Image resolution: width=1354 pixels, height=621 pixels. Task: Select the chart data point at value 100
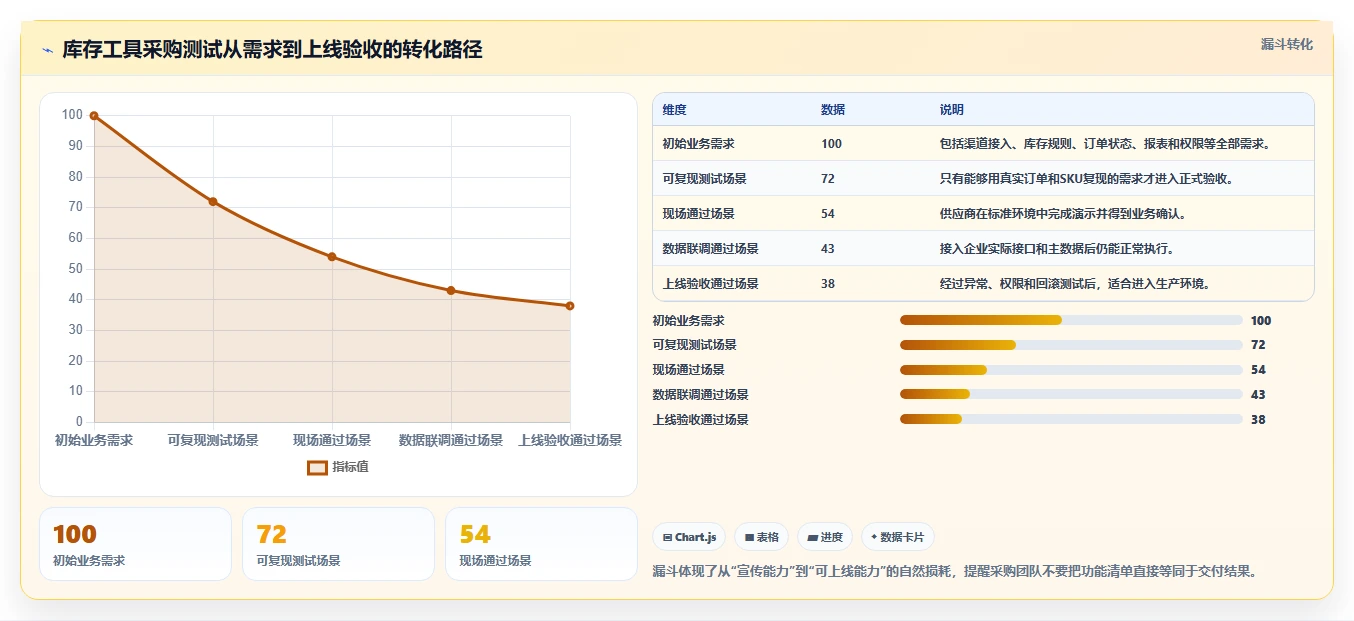pos(94,116)
